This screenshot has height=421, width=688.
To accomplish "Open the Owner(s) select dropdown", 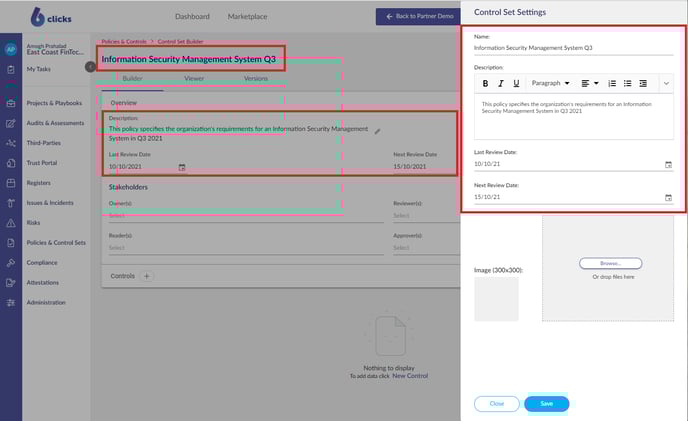I will [x=246, y=216].
